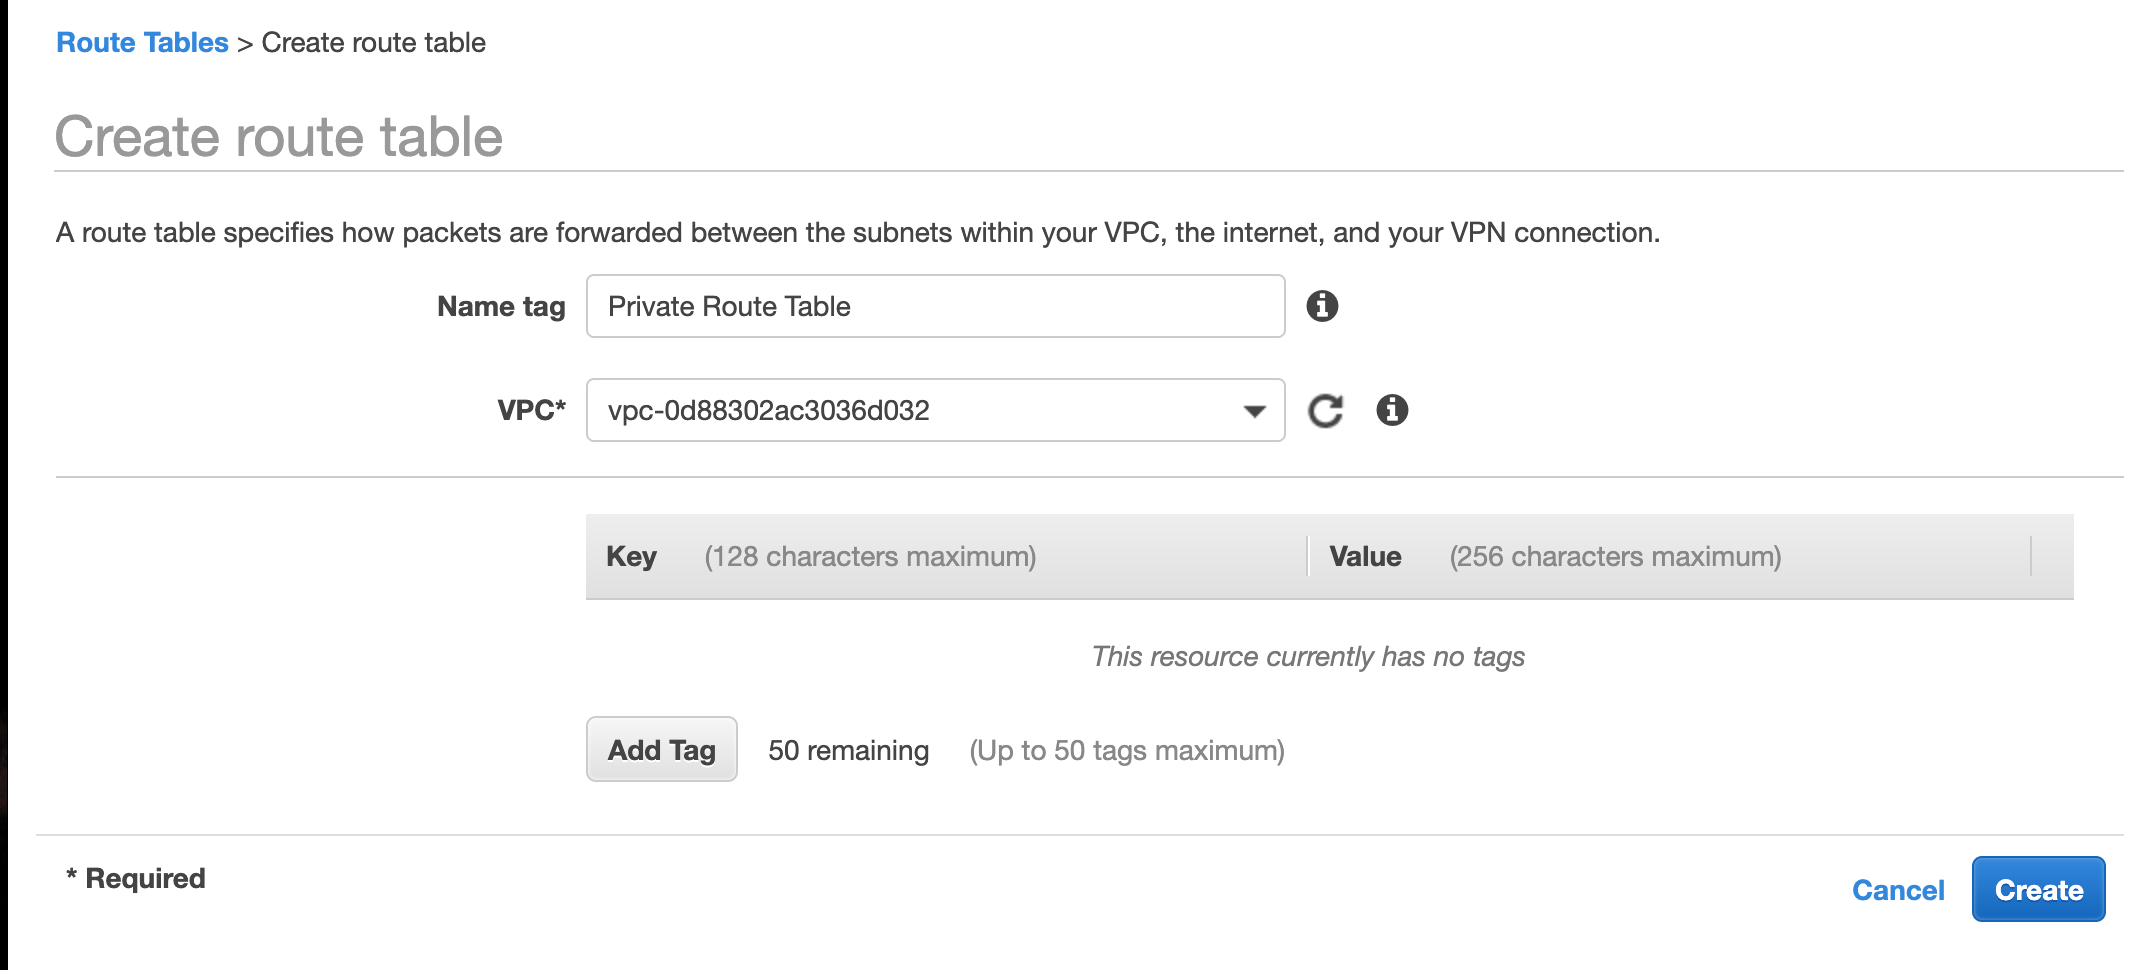
Task: Click the Key column header
Action: click(x=631, y=557)
